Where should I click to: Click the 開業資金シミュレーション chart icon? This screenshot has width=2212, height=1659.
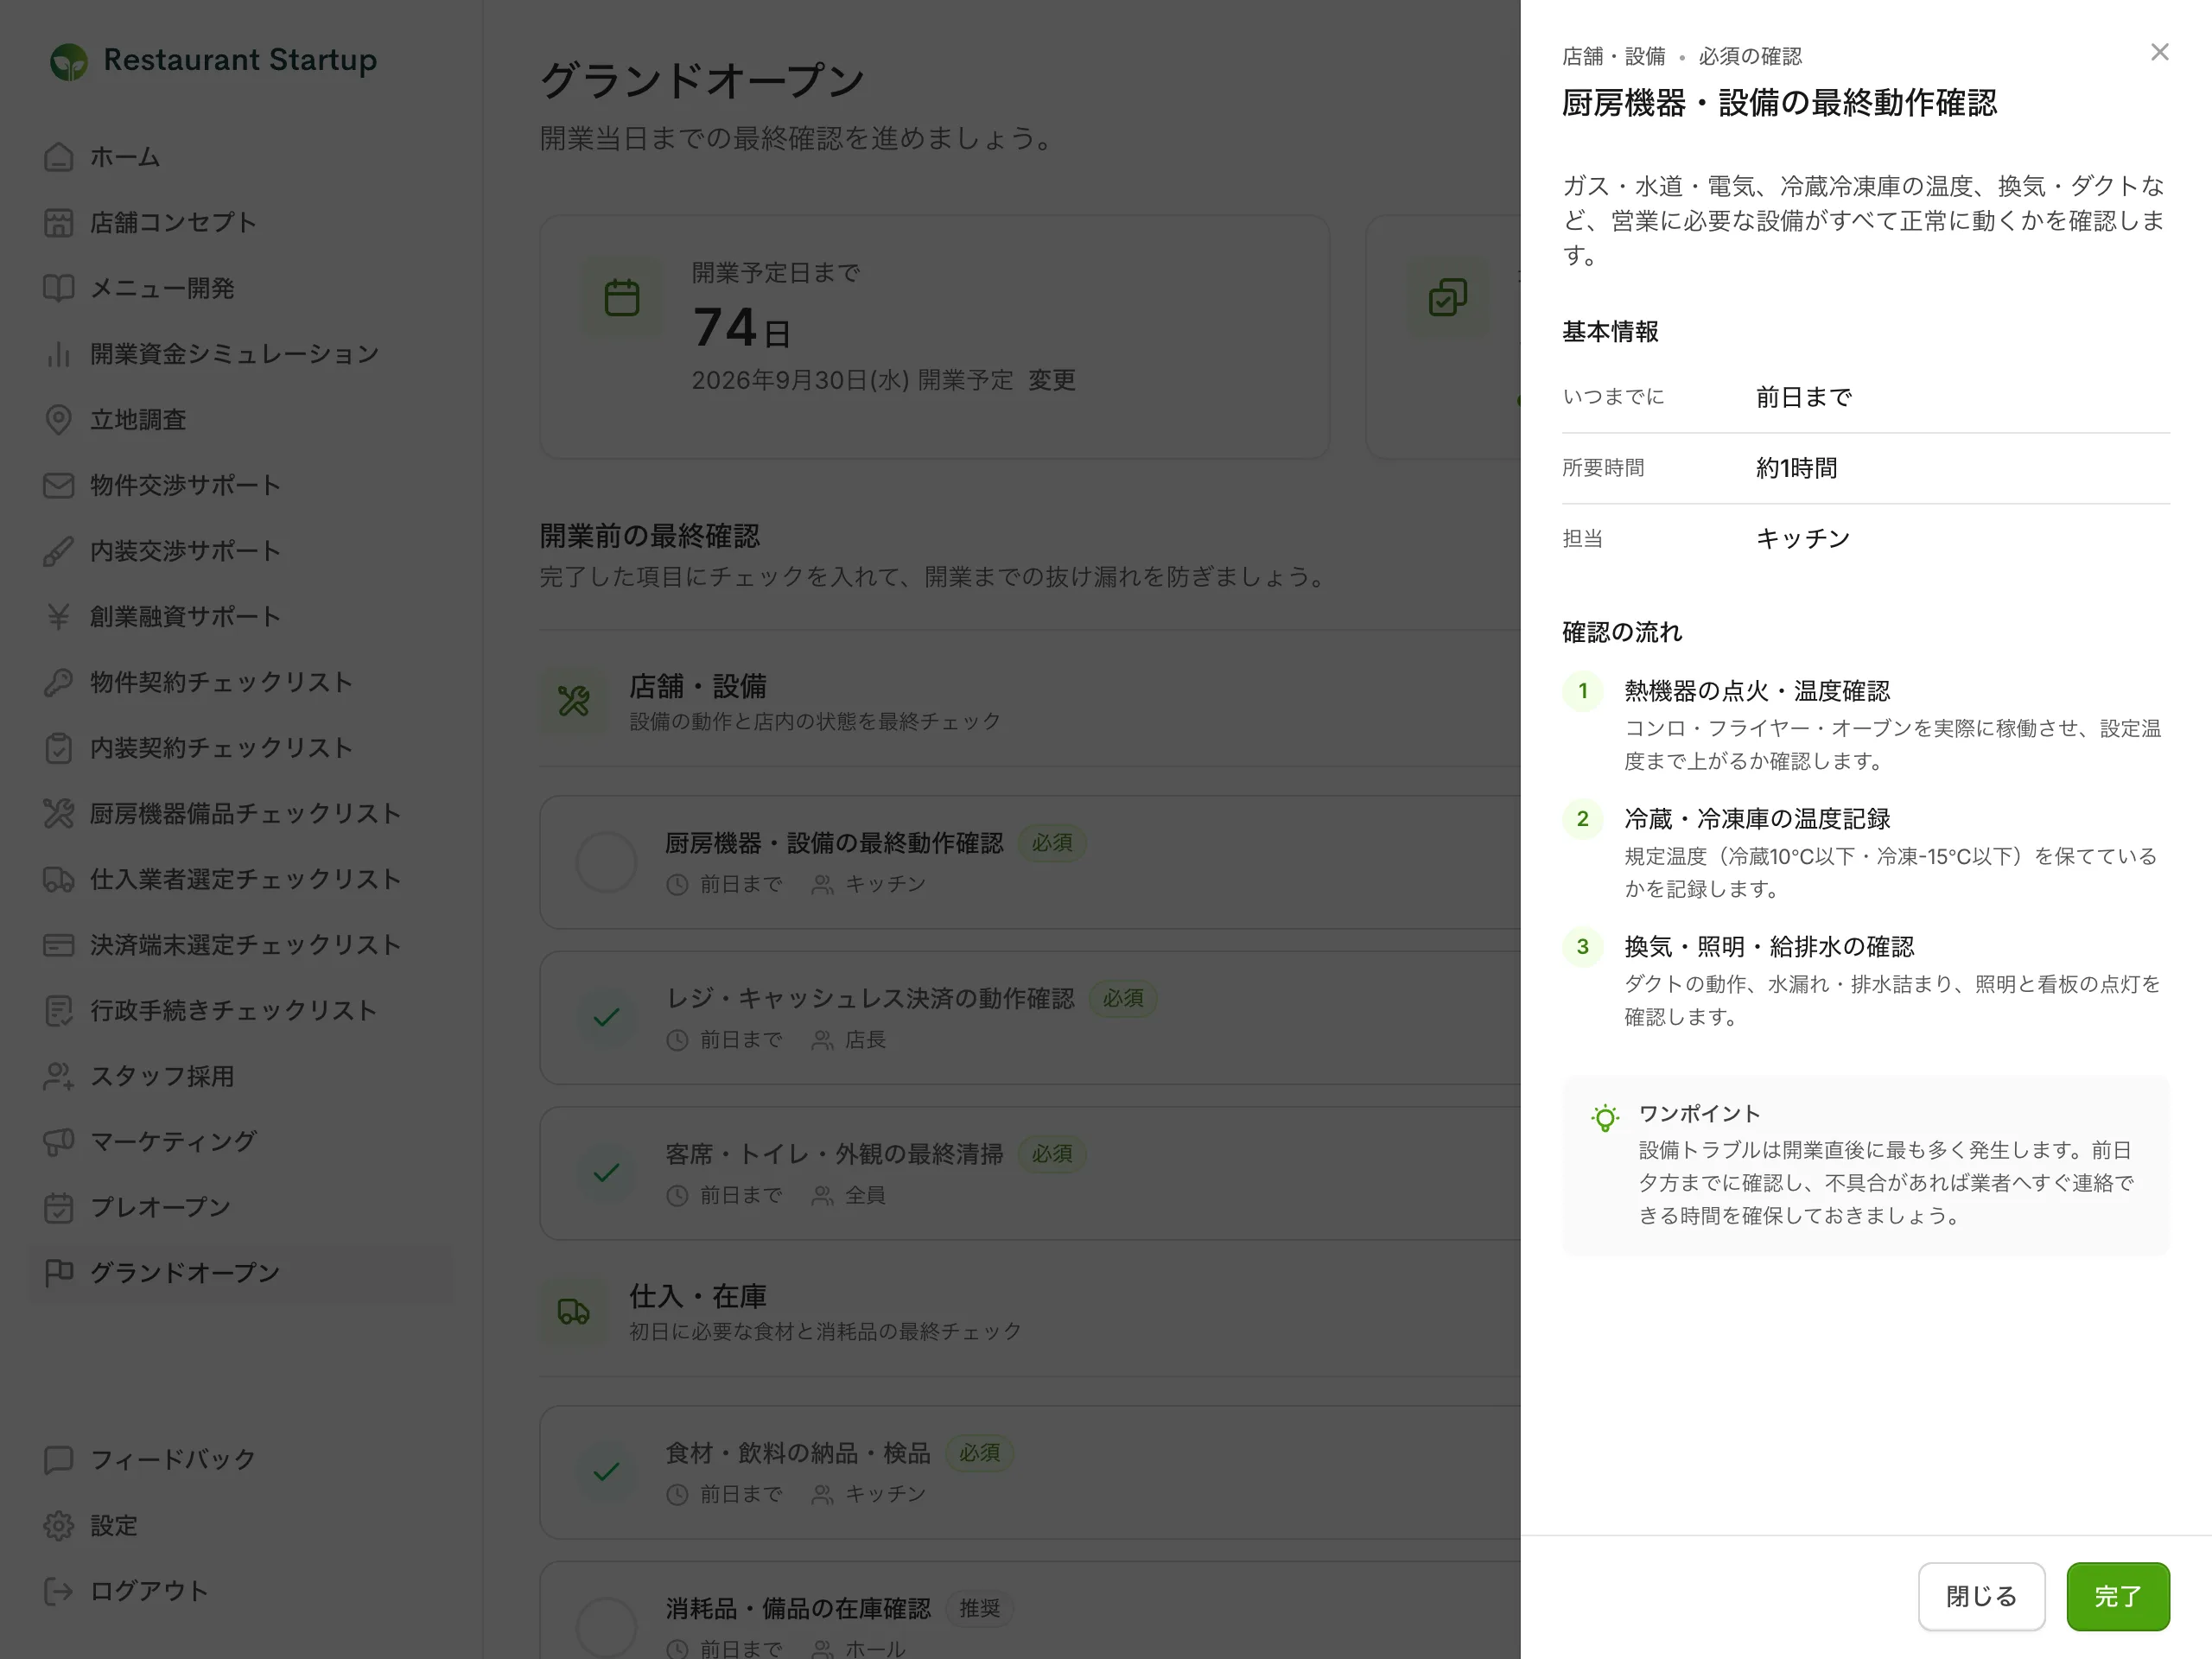[59, 354]
